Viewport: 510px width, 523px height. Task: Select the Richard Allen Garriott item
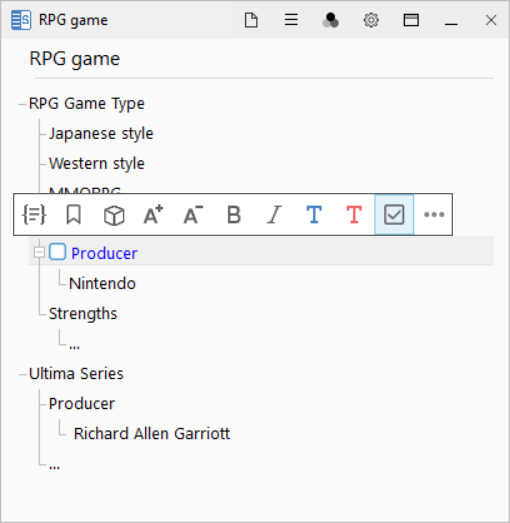point(152,434)
